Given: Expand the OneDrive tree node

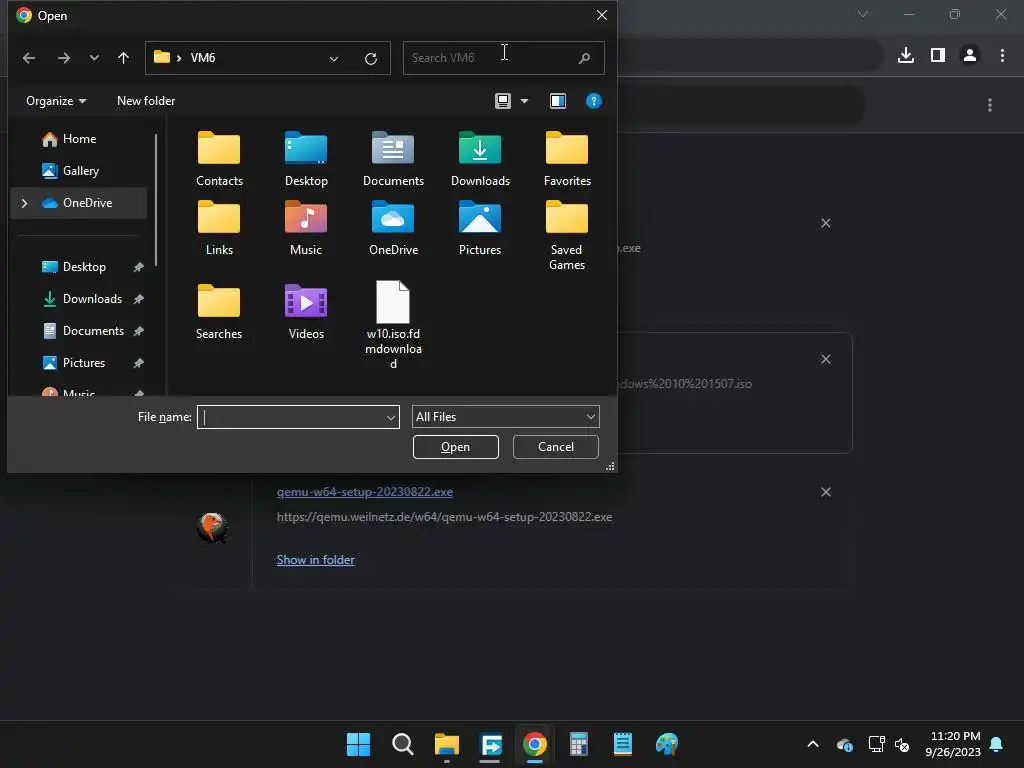Looking at the screenshot, I should coord(24,203).
